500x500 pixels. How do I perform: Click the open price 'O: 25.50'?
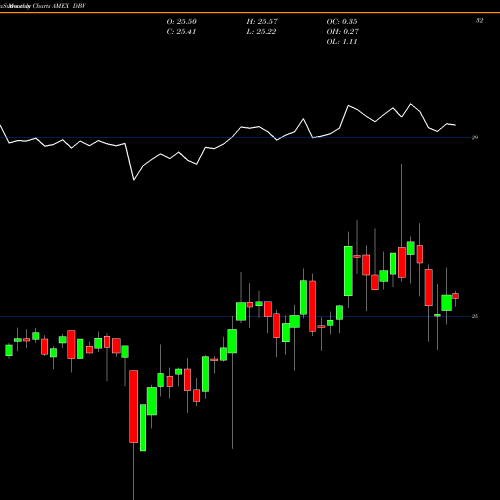pyautogui.click(x=182, y=22)
